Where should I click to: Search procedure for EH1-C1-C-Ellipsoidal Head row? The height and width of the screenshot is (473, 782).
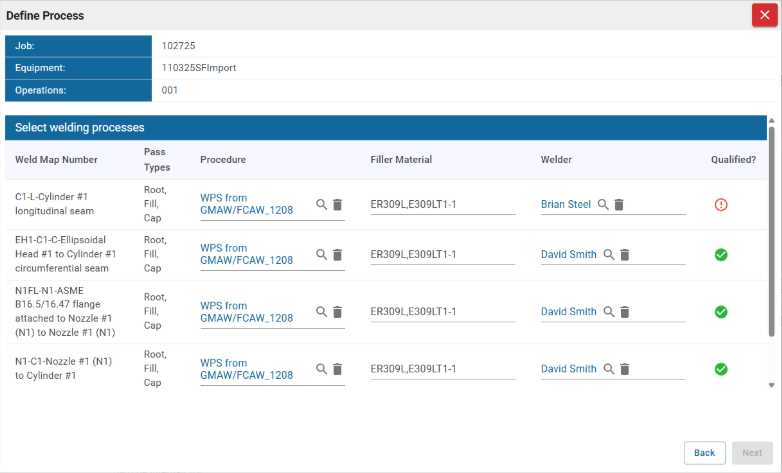pos(321,254)
